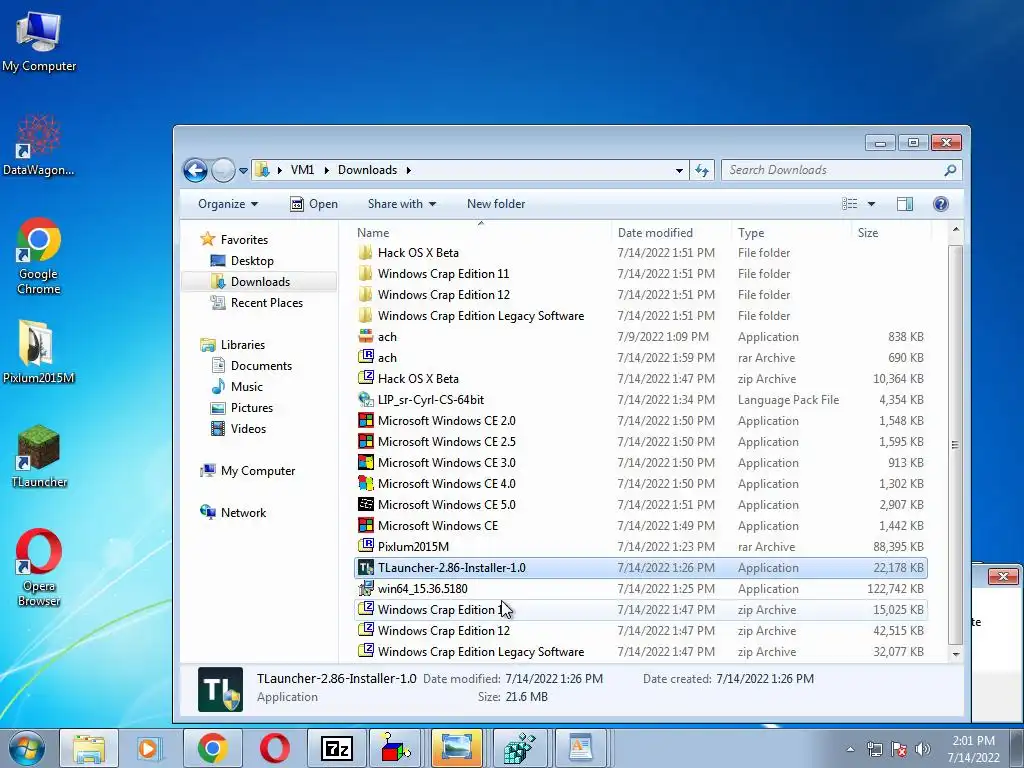Expand arrow after Downloads breadcrumb
This screenshot has width=1024, height=768.
click(x=409, y=170)
